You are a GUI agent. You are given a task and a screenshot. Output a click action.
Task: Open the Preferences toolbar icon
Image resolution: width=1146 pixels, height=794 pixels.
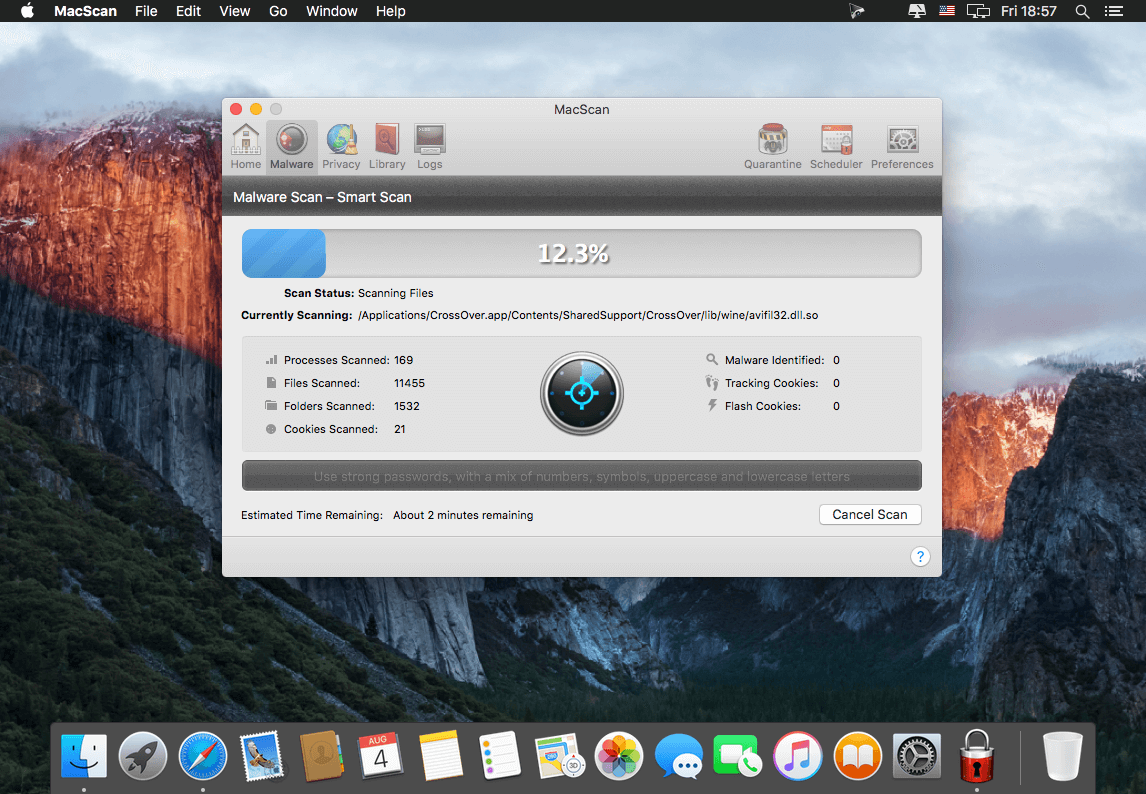(x=902, y=146)
